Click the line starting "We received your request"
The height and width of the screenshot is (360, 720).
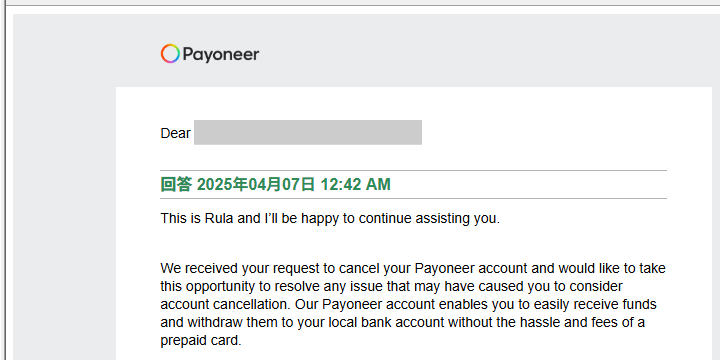(413, 268)
